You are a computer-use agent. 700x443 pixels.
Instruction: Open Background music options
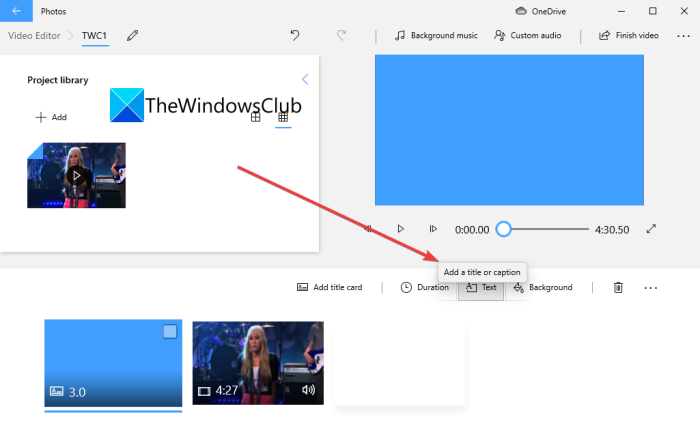click(x=436, y=35)
